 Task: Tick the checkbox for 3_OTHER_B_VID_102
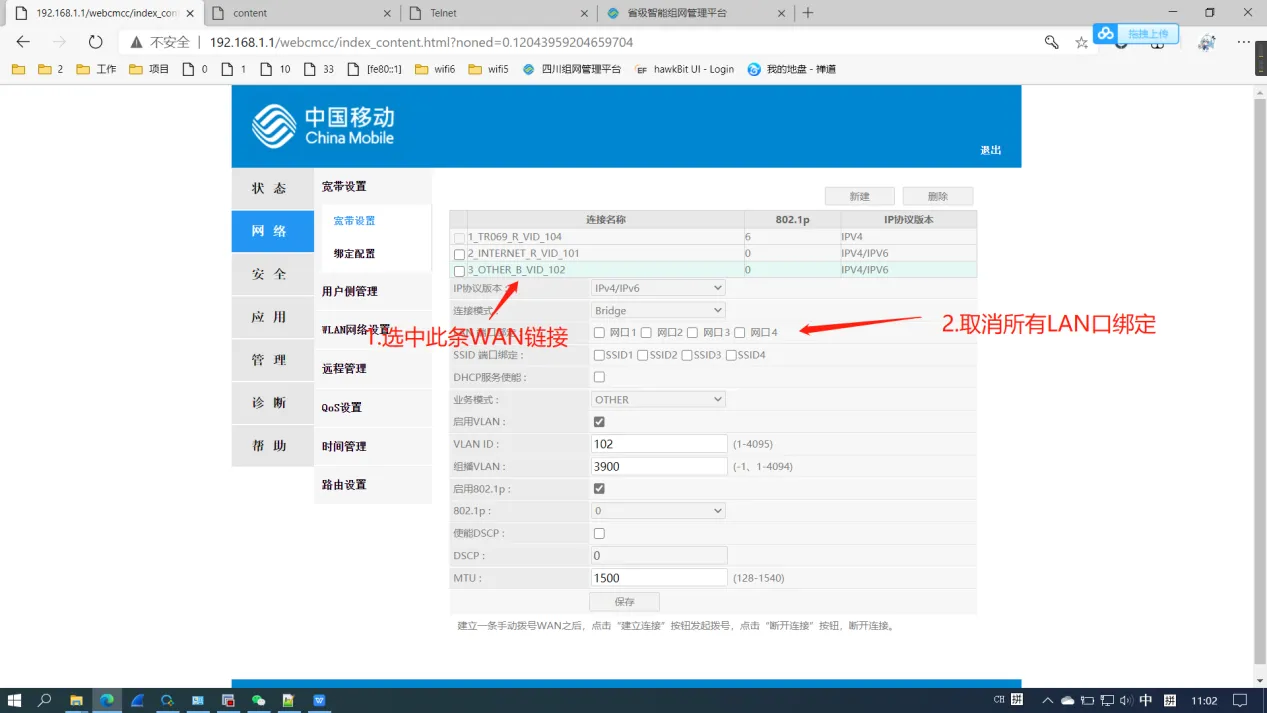pos(460,271)
